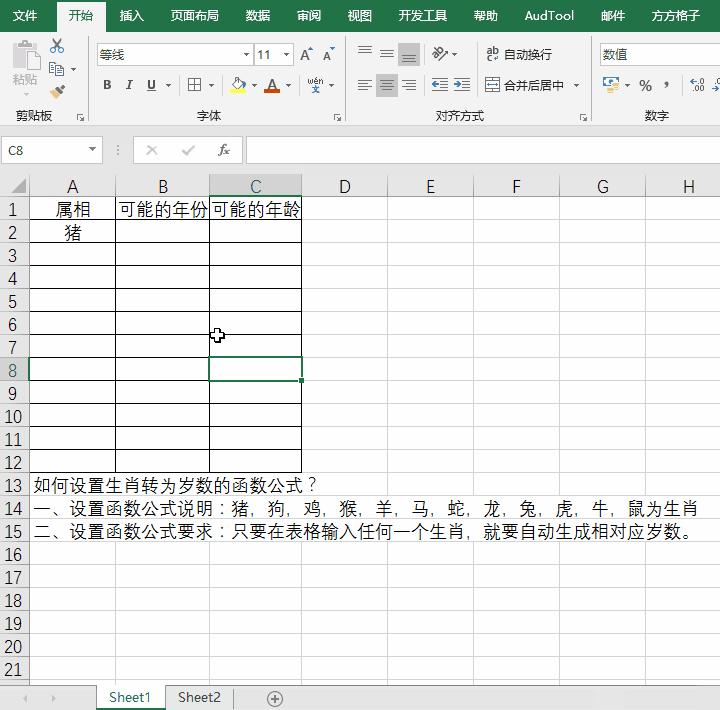Select row 13 header
Screen dimensions: 720x710
click(14, 485)
